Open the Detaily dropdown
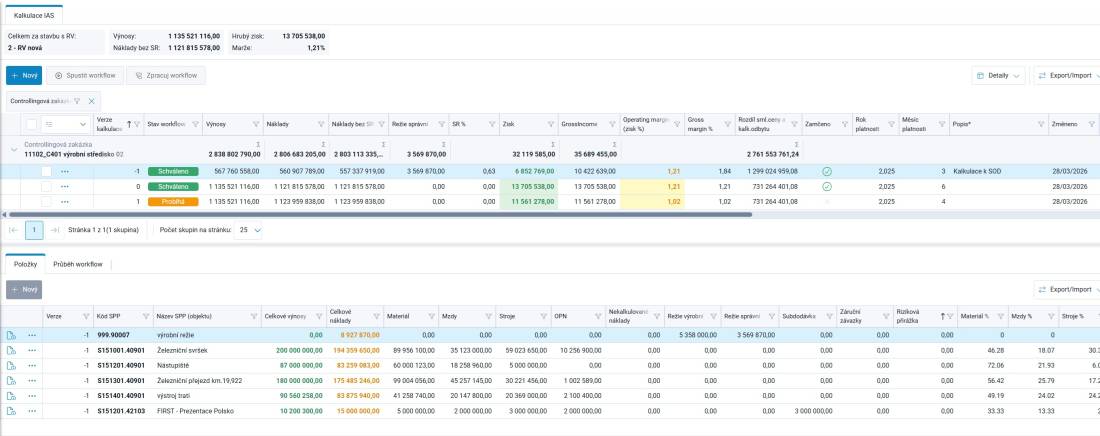Image resolution: width=1100 pixels, height=436 pixels. 999,75
